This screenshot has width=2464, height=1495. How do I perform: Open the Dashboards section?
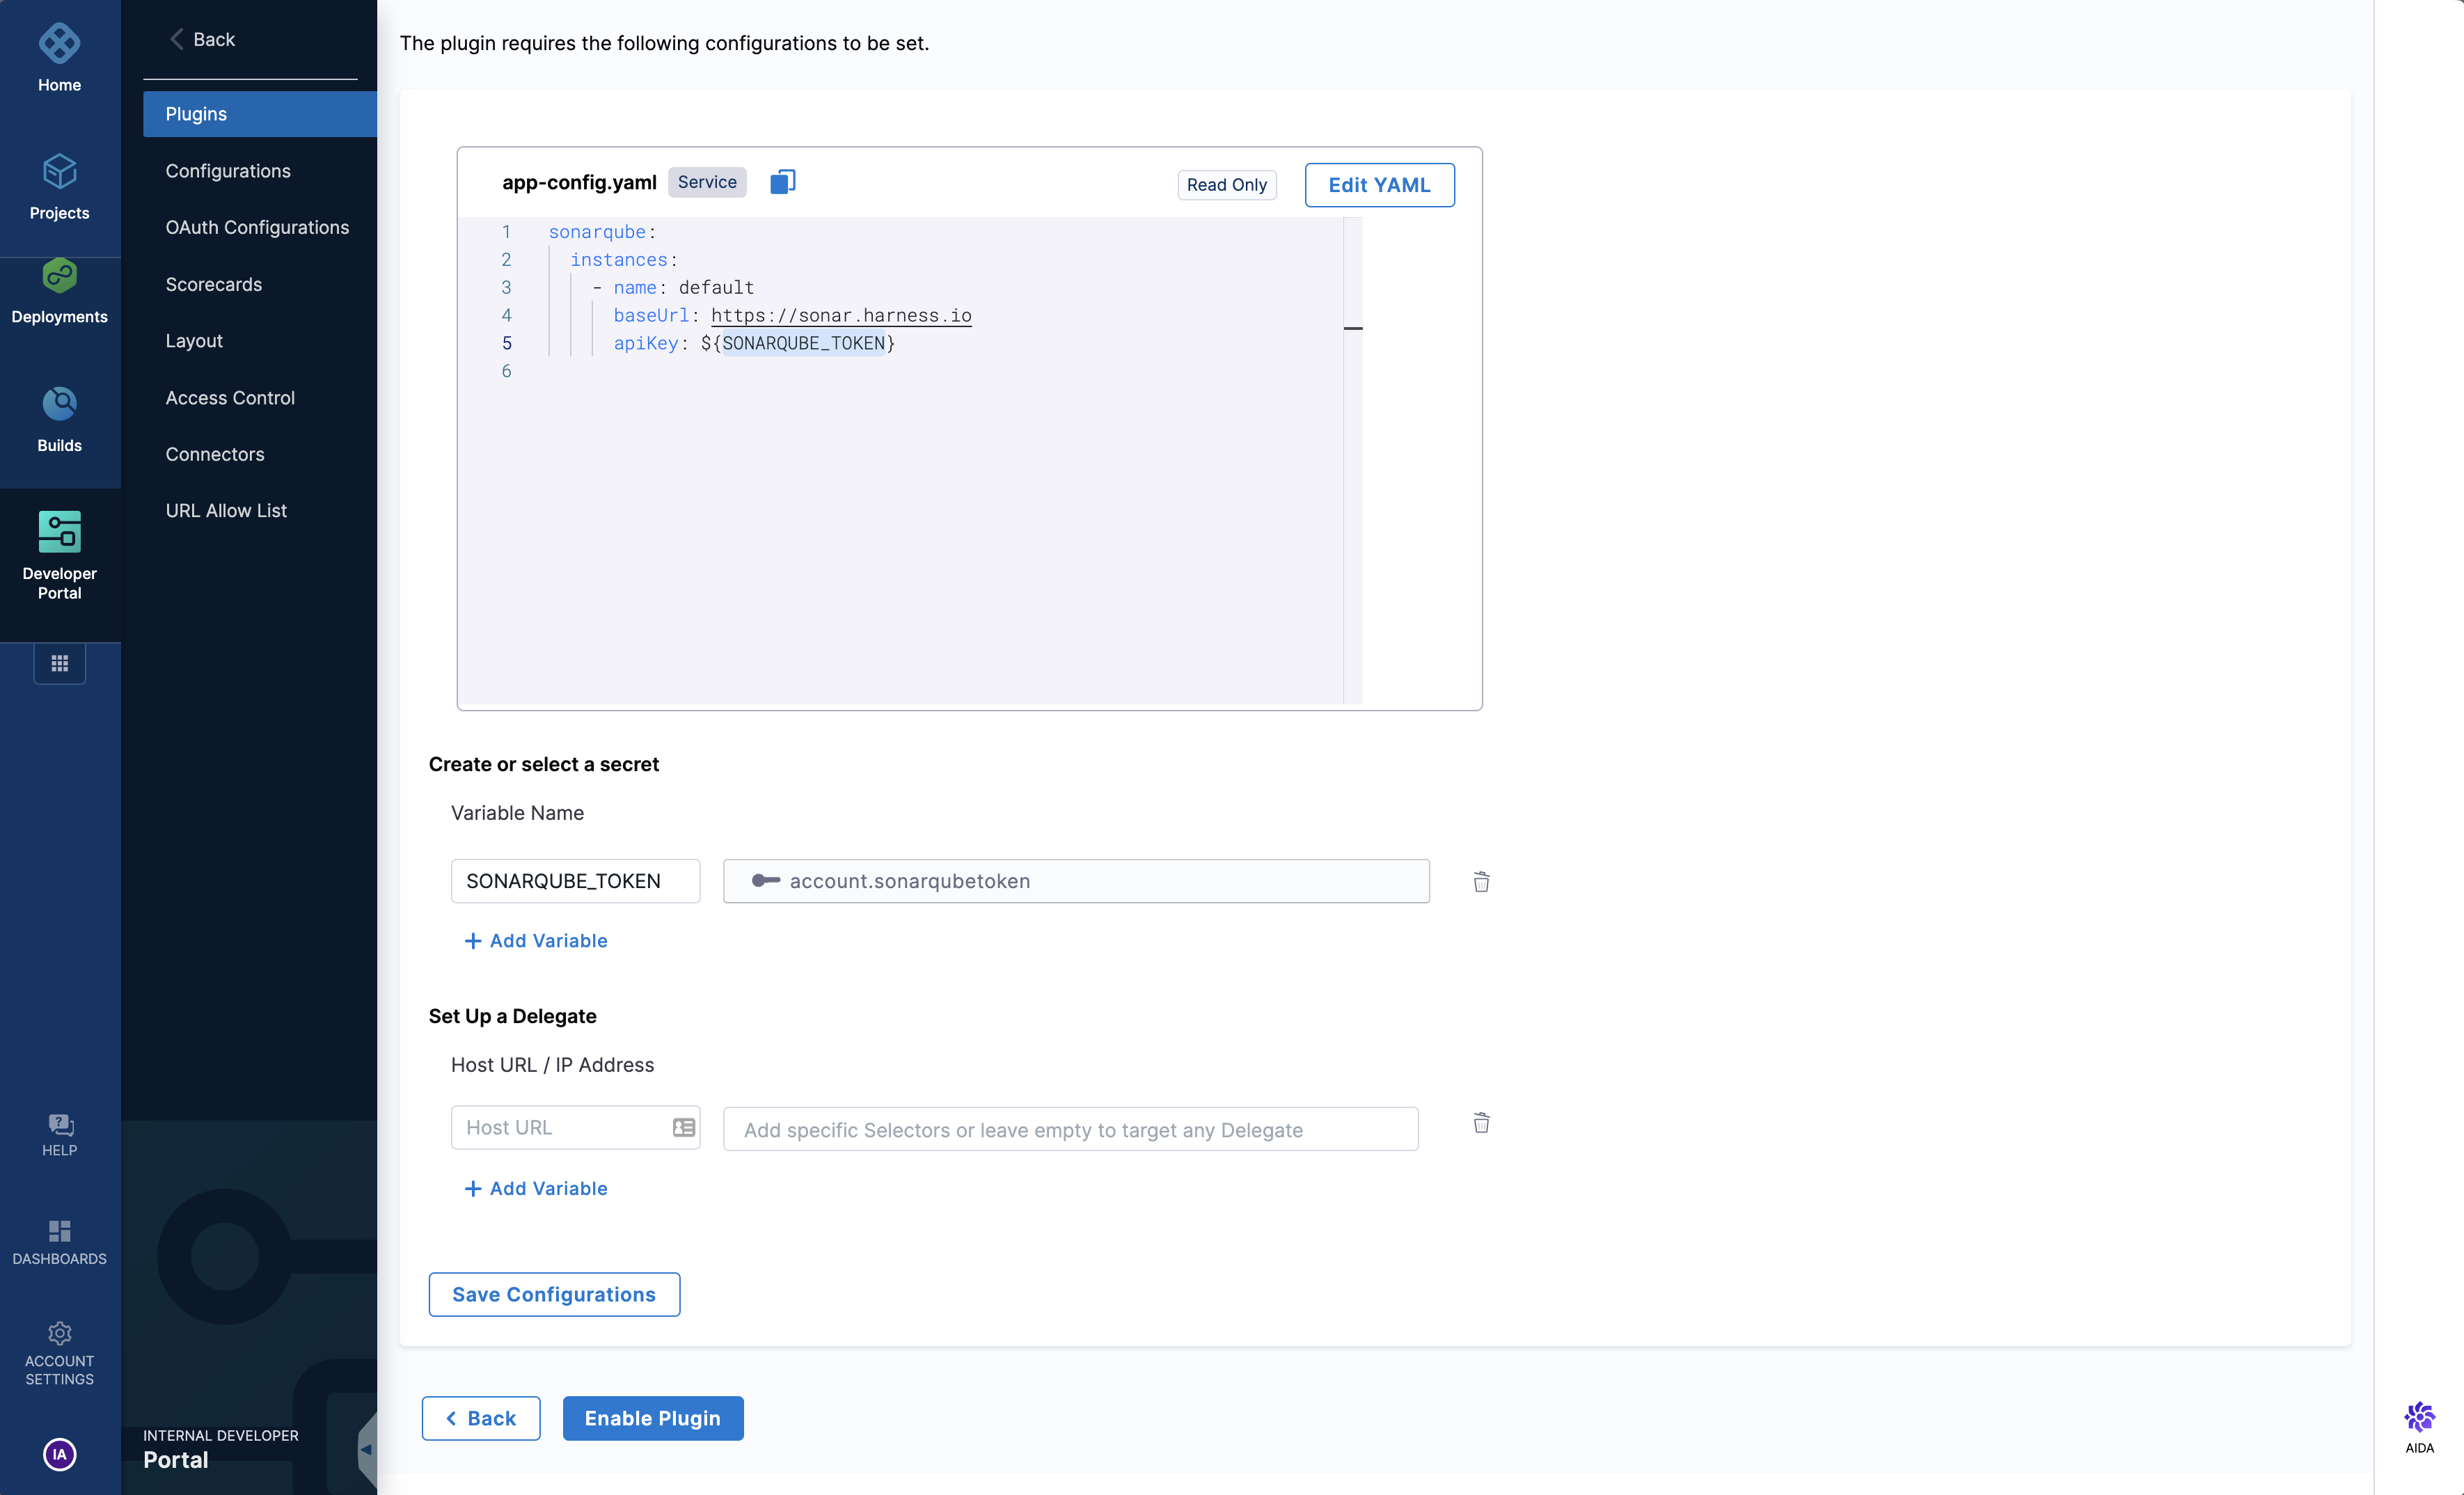pos(60,1241)
